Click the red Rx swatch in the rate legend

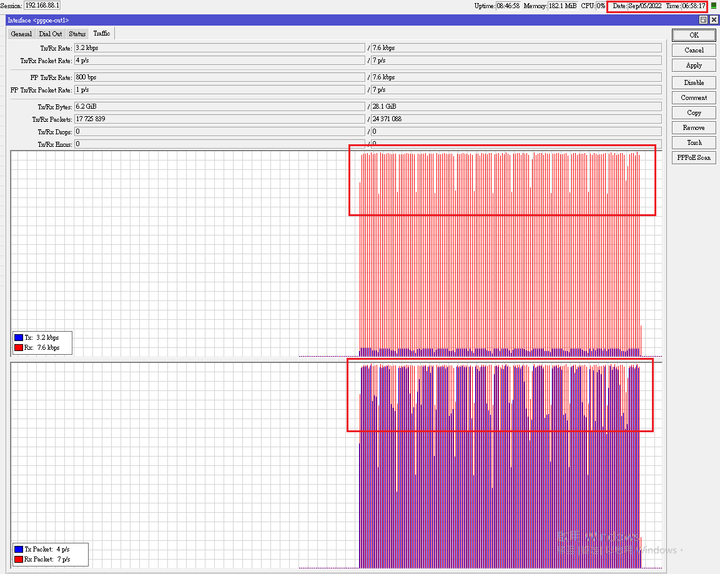pyautogui.click(x=18, y=348)
